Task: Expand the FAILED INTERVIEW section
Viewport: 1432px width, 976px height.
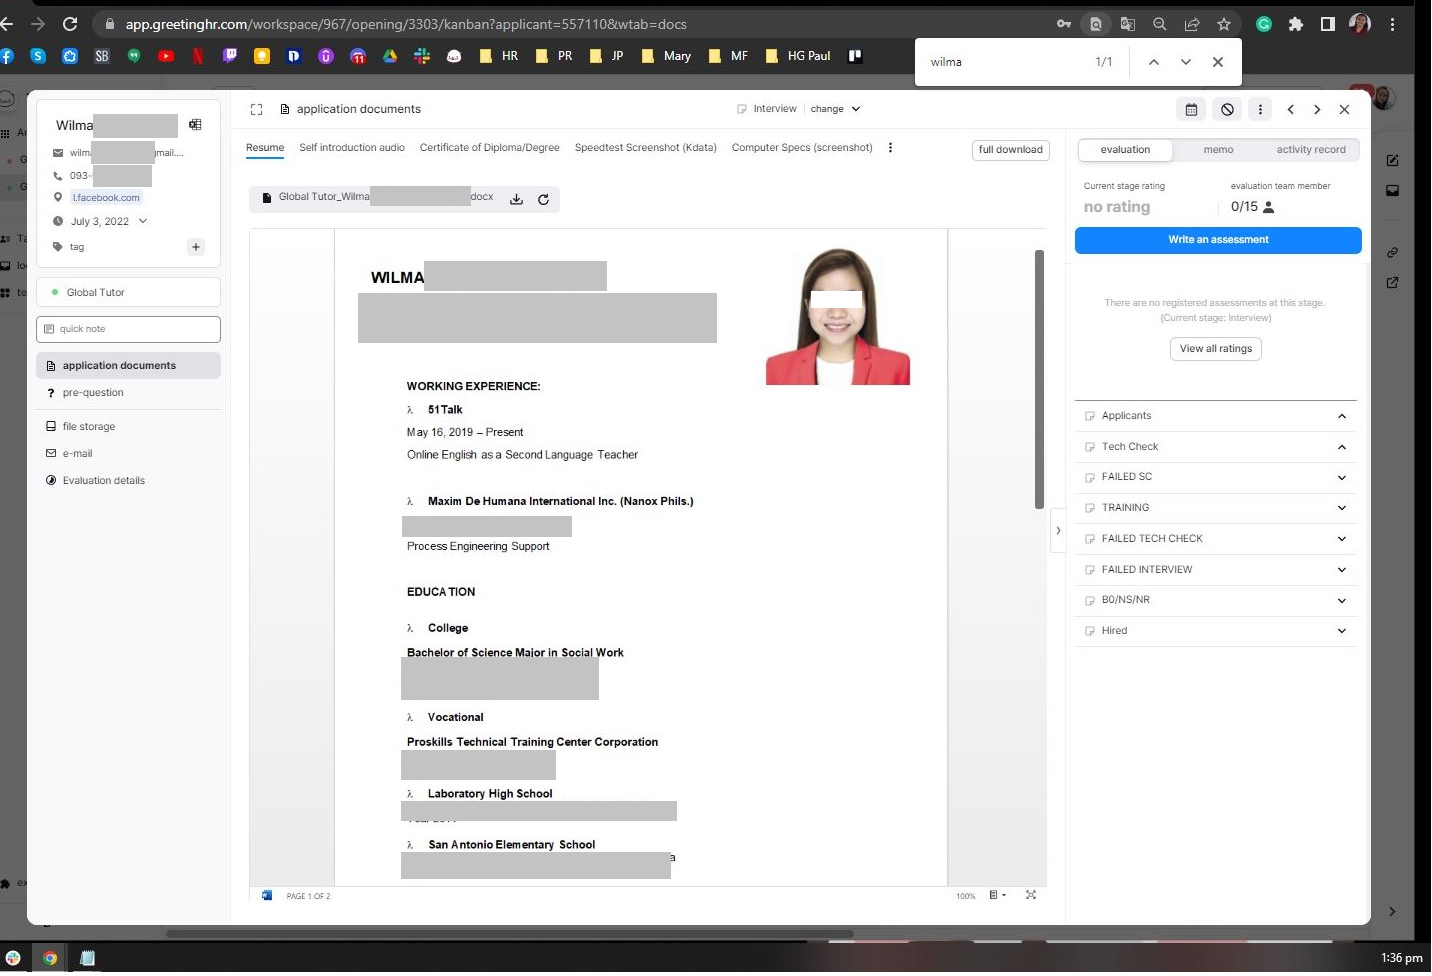Action: [1342, 570]
